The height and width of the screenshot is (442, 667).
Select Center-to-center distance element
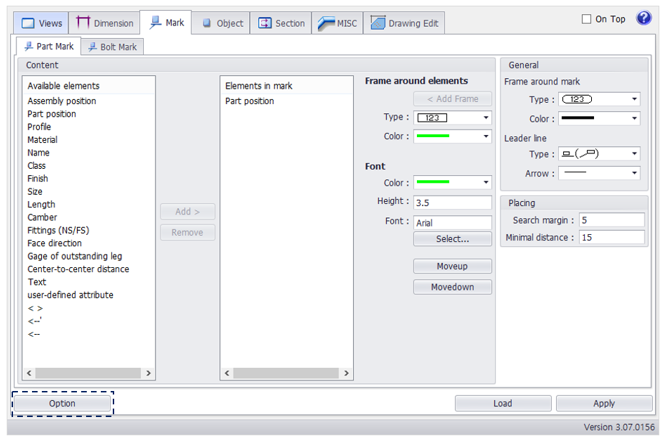point(78,269)
